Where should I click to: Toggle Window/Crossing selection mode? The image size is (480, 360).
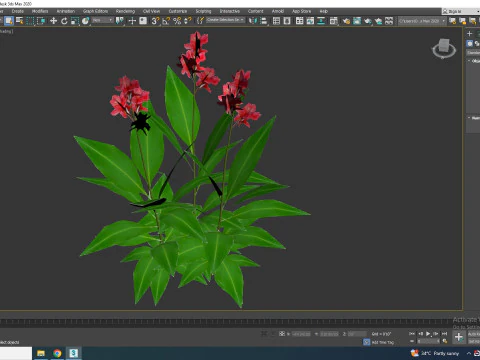pyautogui.click(x=41, y=21)
